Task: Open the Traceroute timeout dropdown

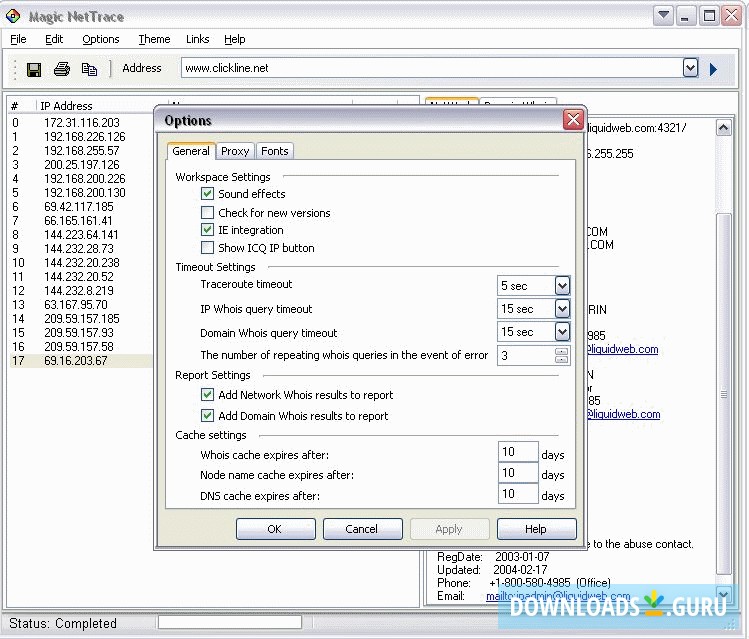Action: coord(562,285)
